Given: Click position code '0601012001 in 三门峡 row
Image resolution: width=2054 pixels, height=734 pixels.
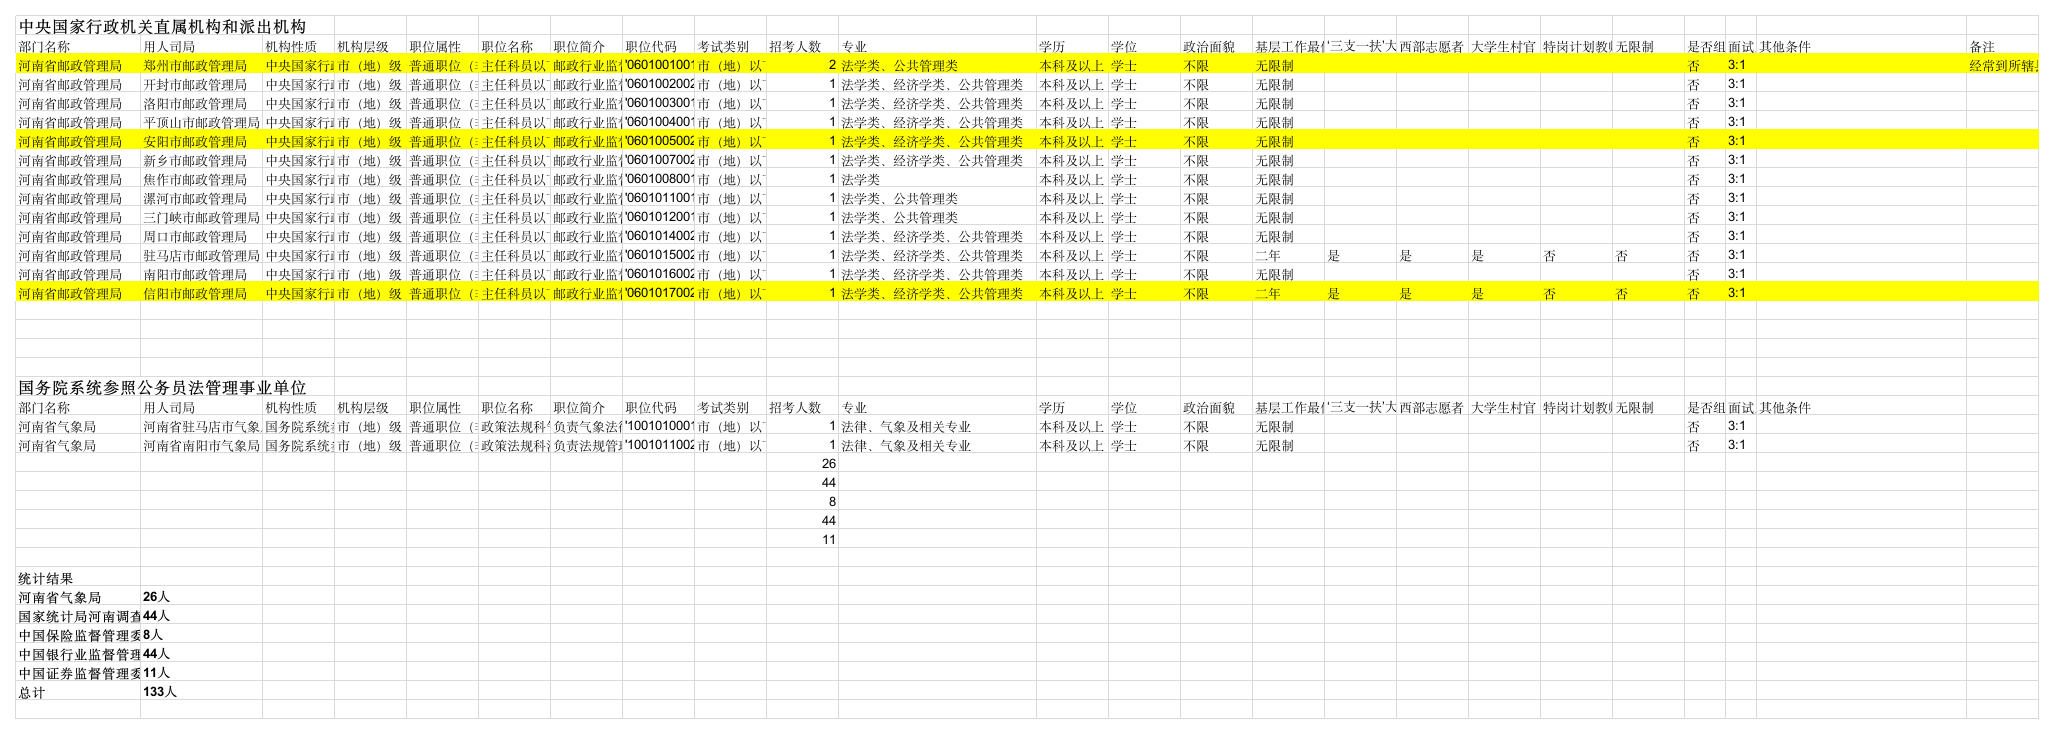Looking at the screenshot, I should click(x=658, y=217).
